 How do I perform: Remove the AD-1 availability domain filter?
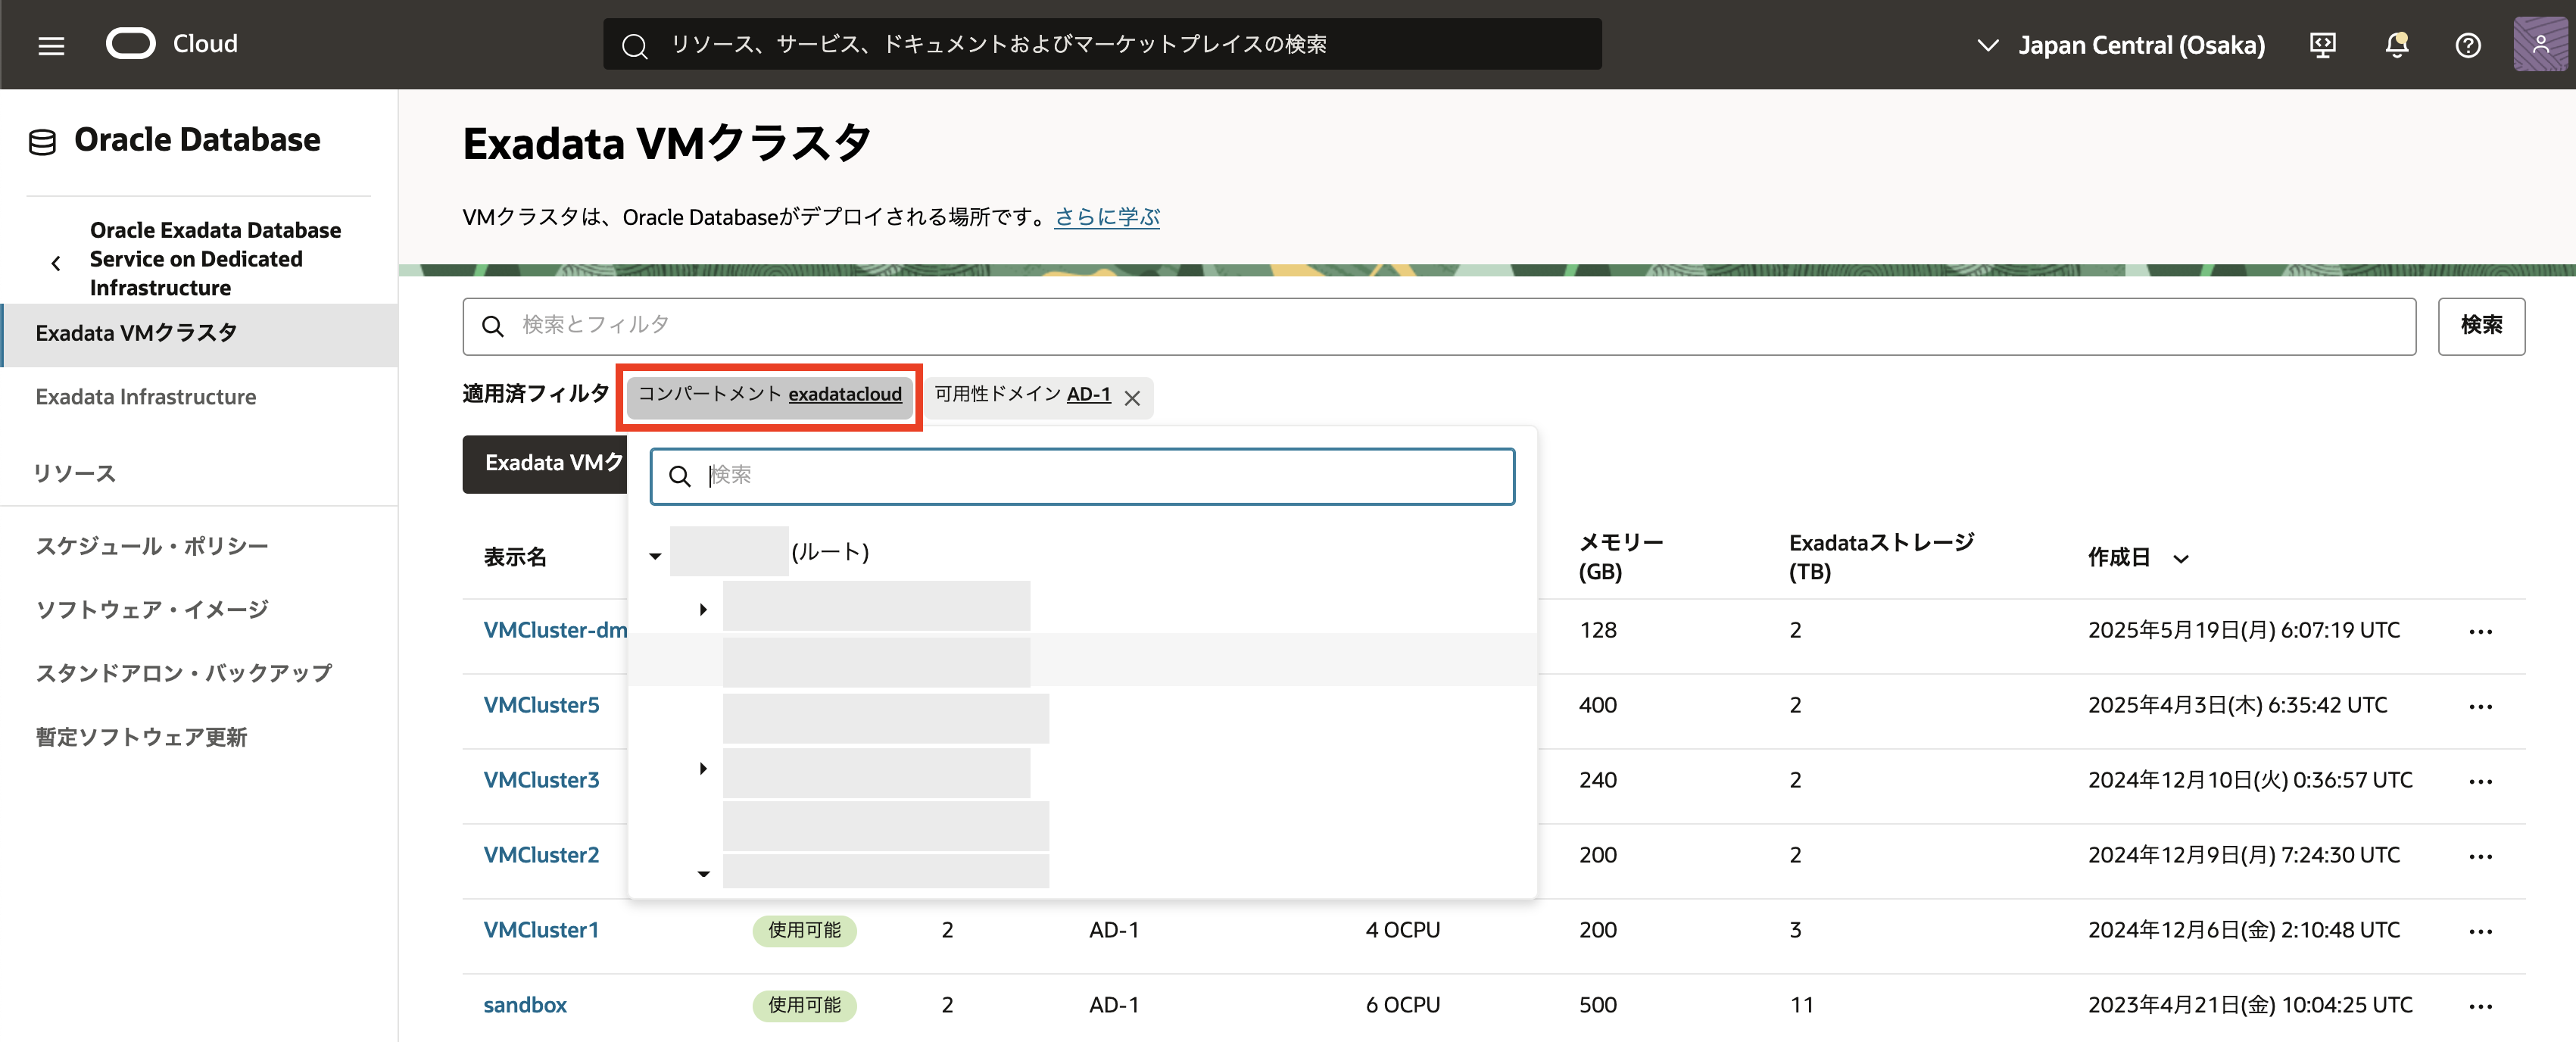pyautogui.click(x=1132, y=398)
